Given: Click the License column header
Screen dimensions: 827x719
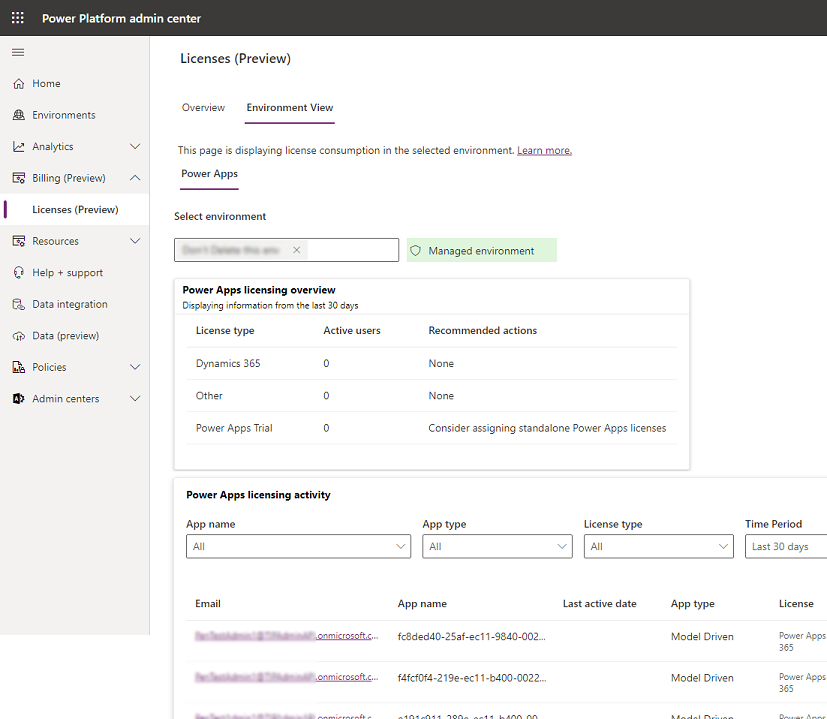Looking at the screenshot, I should (x=796, y=603).
